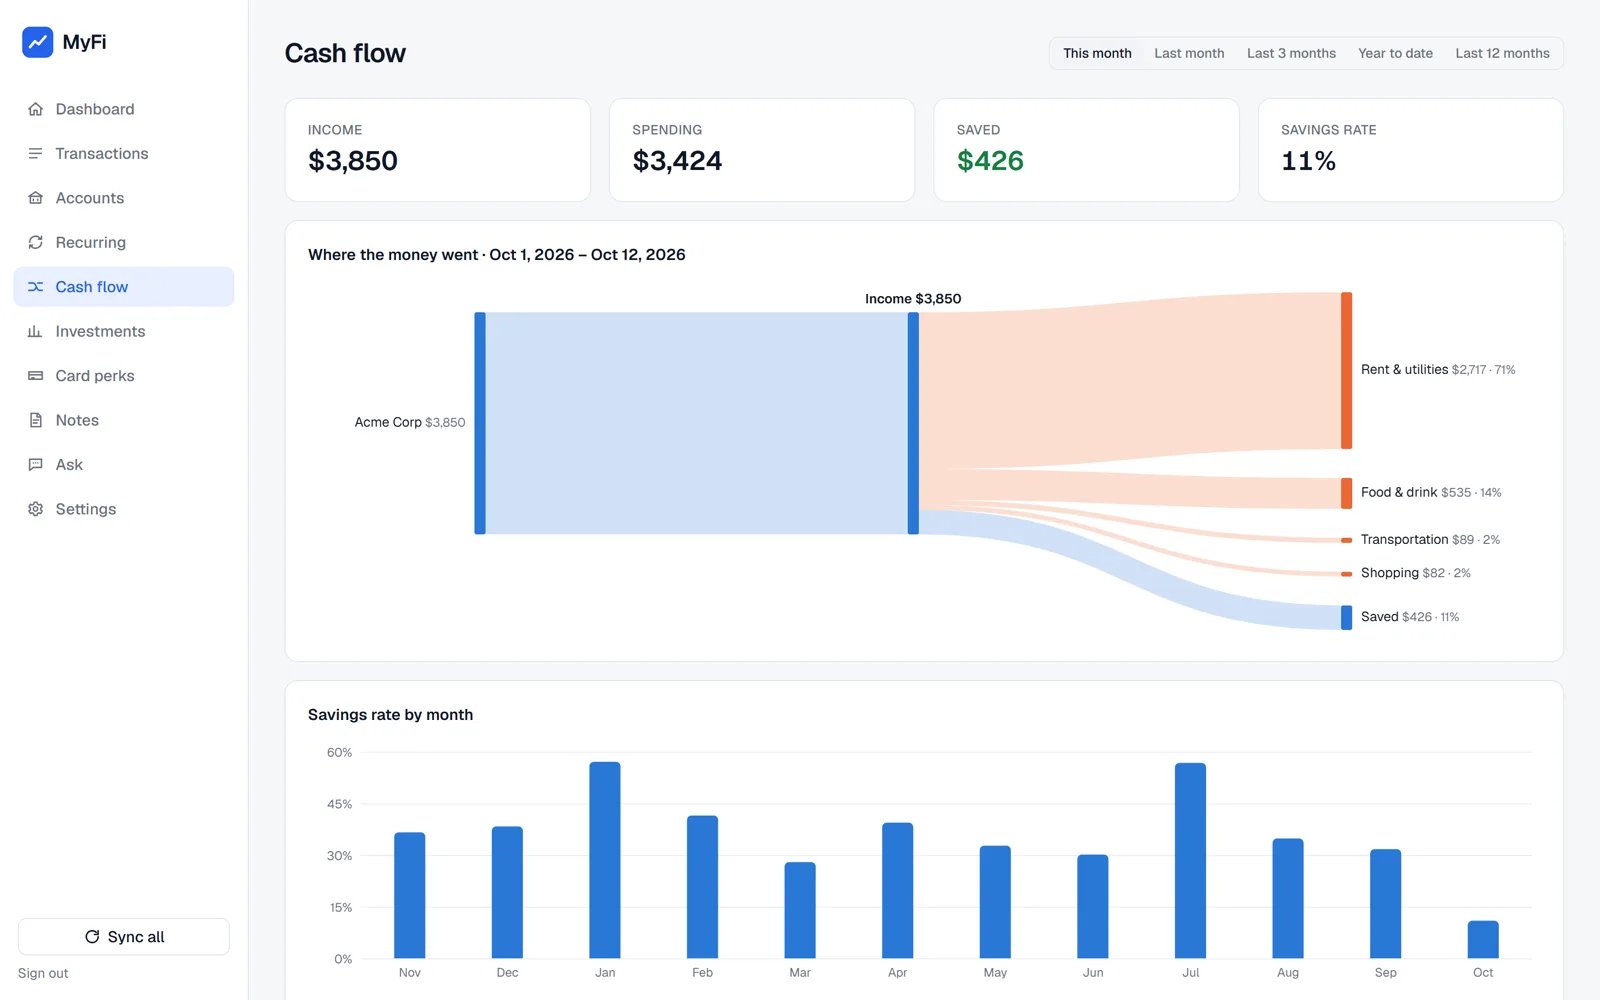1600x1000 pixels.
Task: Click the Sync all button
Action: coord(124,937)
